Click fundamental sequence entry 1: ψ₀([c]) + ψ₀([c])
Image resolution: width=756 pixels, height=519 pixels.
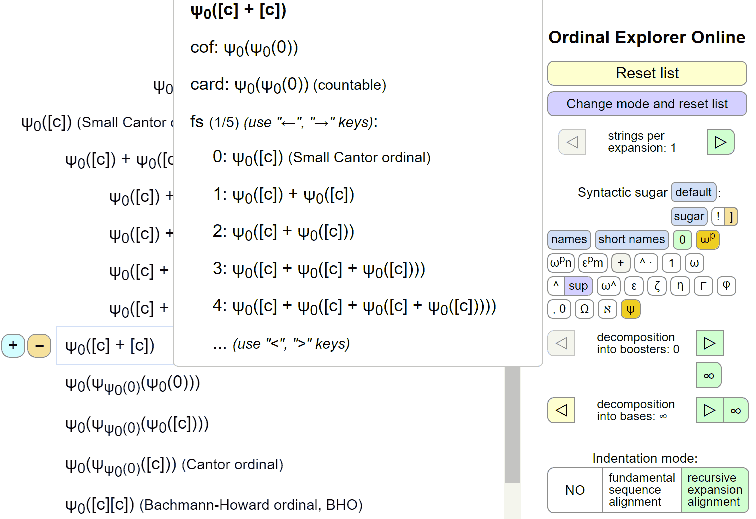click(284, 195)
